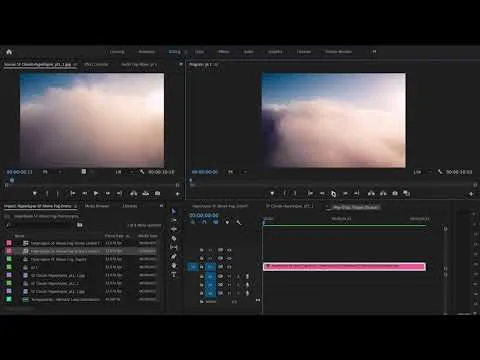The height and width of the screenshot is (360, 480).
Task: Switch to Learning workspace
Action: click(117, 52)
